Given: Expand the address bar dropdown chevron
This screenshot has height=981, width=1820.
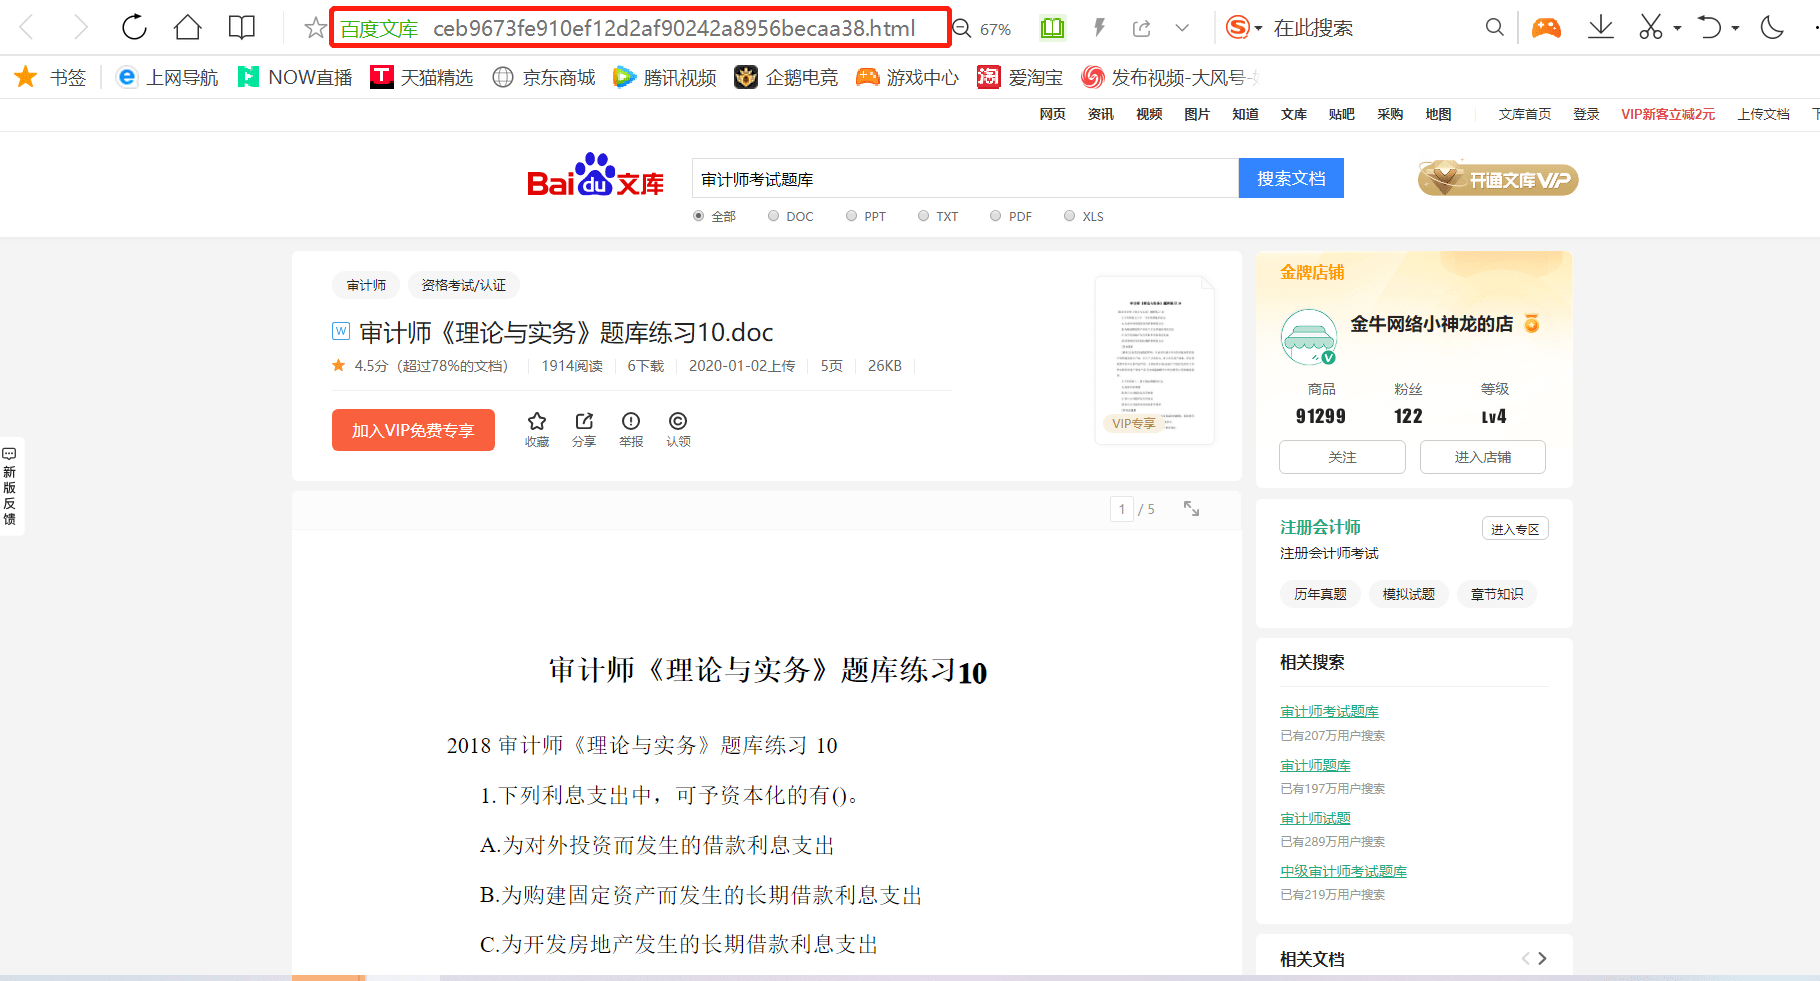Looking at the screenshot, I should click(x=1182, y=28).
